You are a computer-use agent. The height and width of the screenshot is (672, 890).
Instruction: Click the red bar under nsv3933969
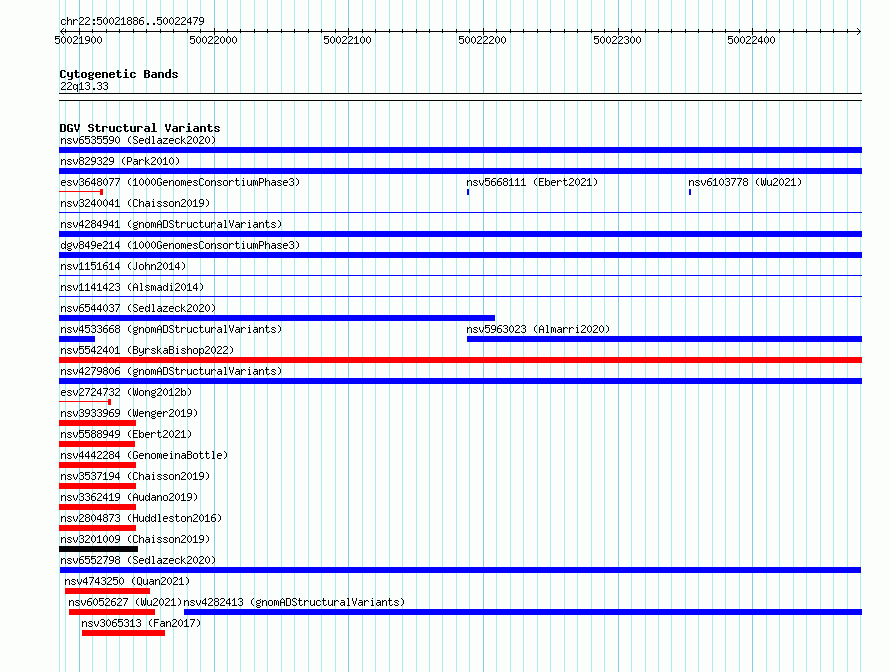click(x=98, y=423)
